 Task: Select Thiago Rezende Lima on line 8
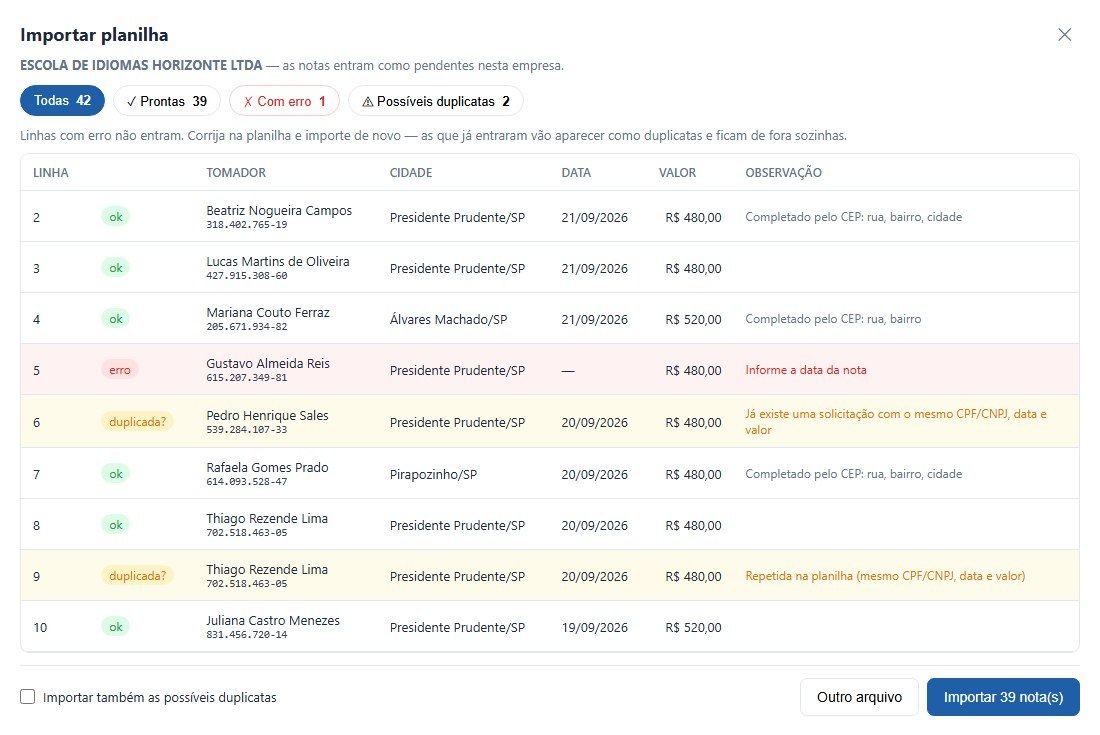click(x=267, y=519)
